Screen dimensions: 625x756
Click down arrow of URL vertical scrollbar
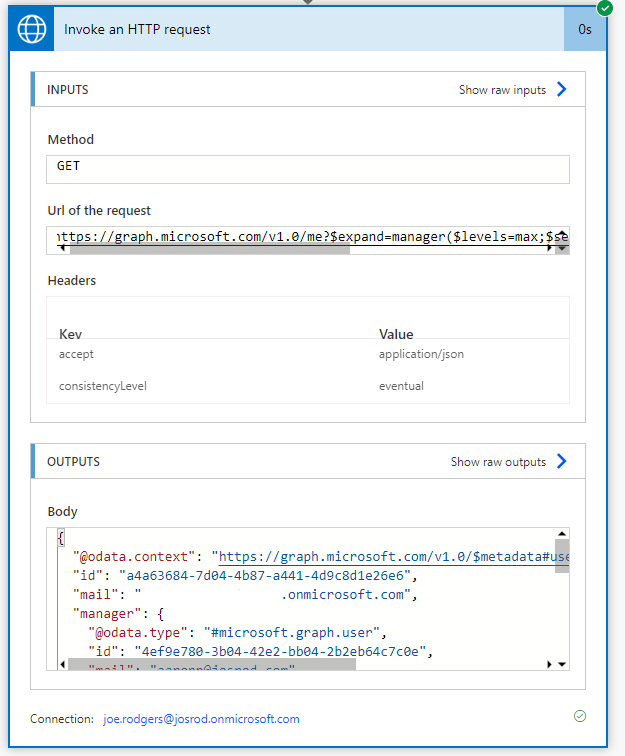tap(562, 249)
